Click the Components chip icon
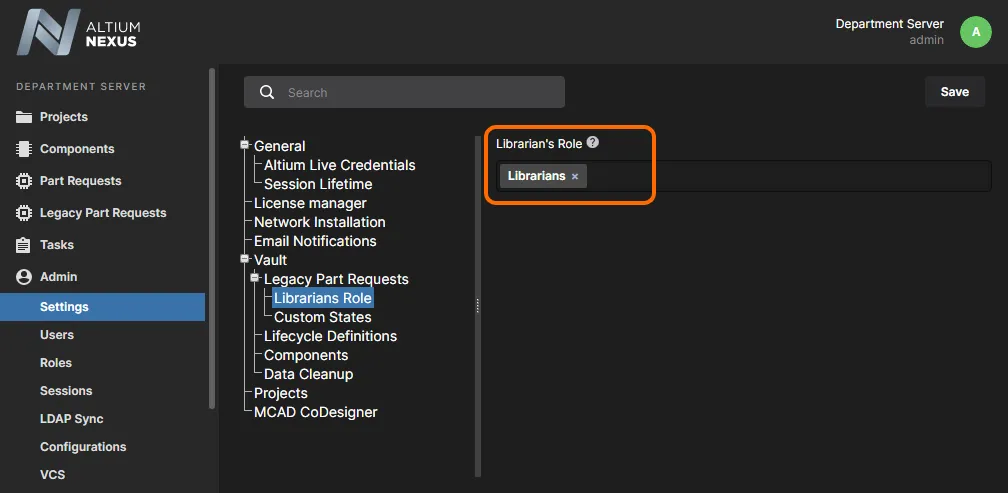The image size is (1008, 493). 24,149
